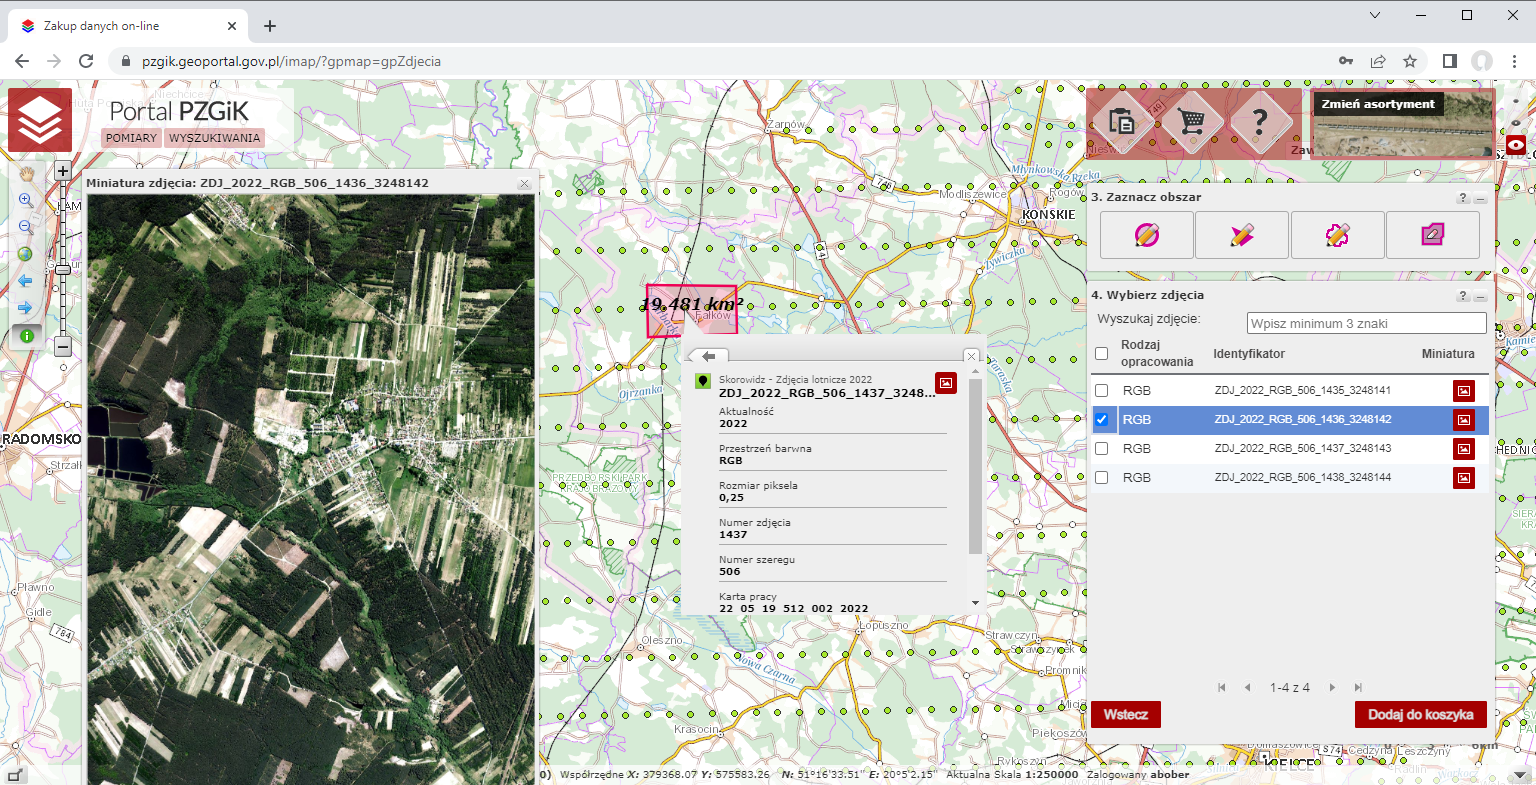
Task: Tick the select-all checkbox in table header
Action: click(1101, 353)
